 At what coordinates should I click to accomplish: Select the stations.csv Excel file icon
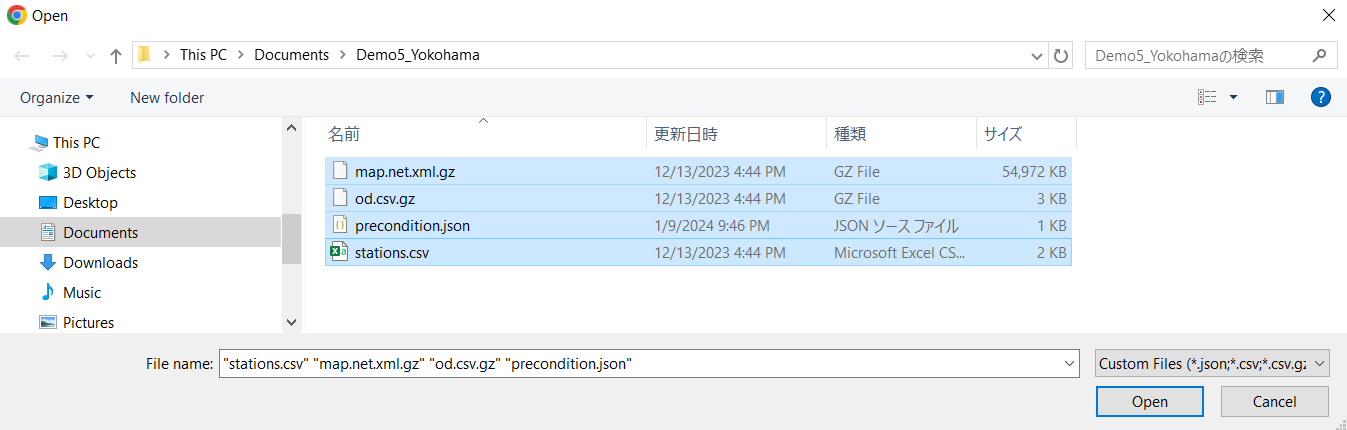[339, 253]
